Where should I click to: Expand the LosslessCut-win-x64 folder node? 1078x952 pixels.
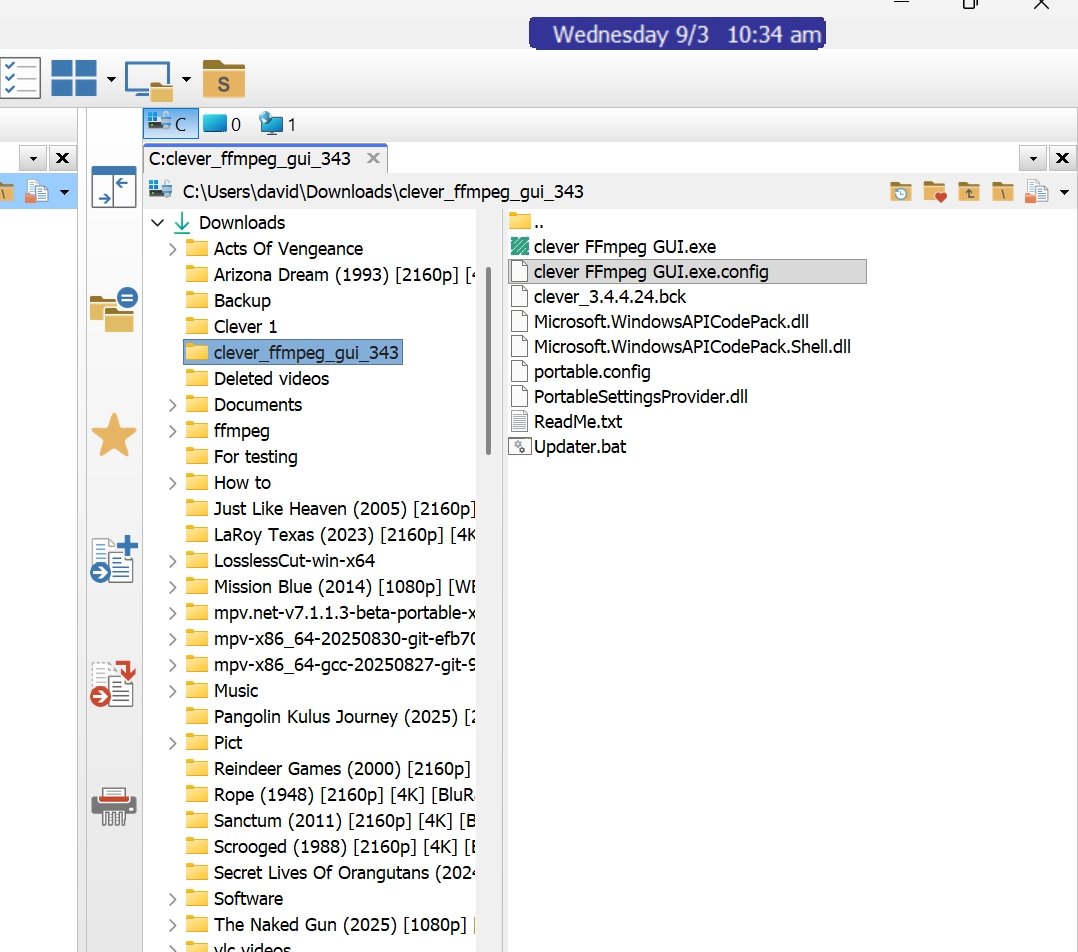[173, 561]
